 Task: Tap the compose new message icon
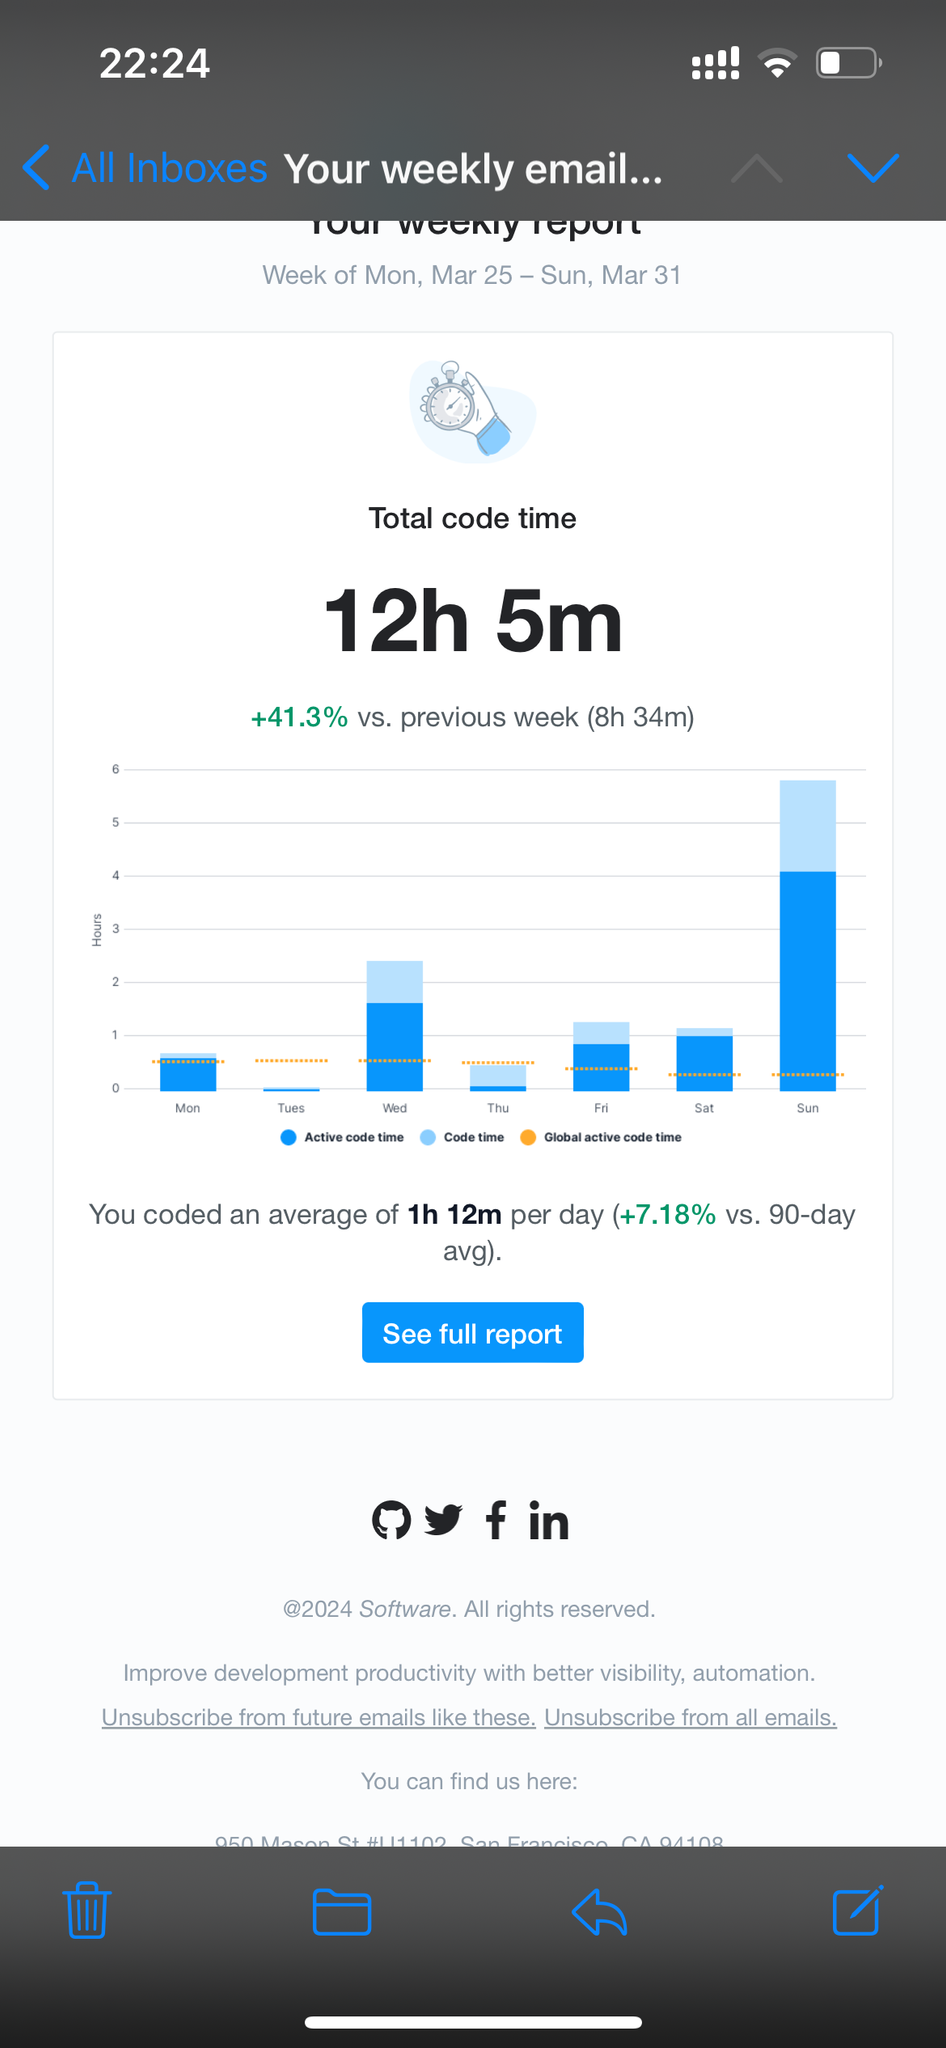[x=857, y=1911]
